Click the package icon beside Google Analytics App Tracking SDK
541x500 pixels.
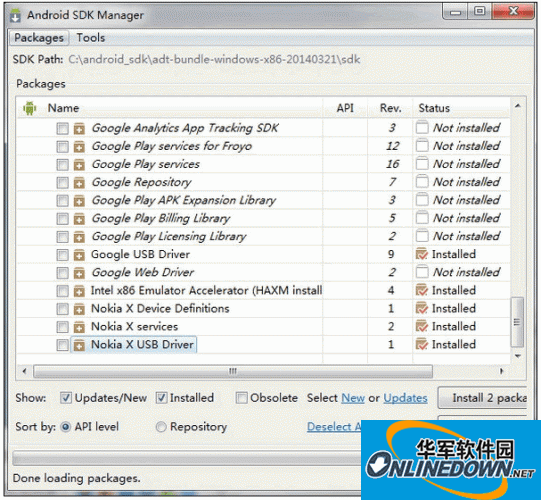pyautogui.click(x=79, y=128)
